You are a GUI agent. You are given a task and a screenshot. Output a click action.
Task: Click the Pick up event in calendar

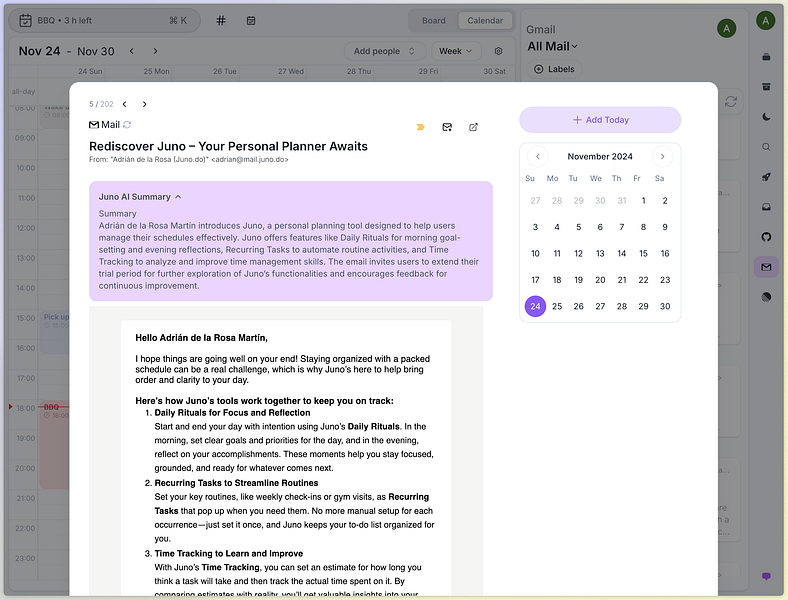[55, 332]
